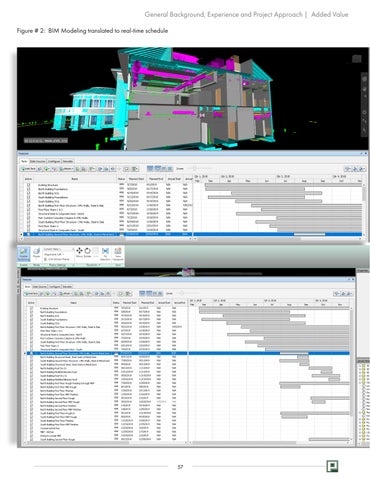
Task: Click the Enable Sectioning ribbon icon
Action: coord(24,255)
